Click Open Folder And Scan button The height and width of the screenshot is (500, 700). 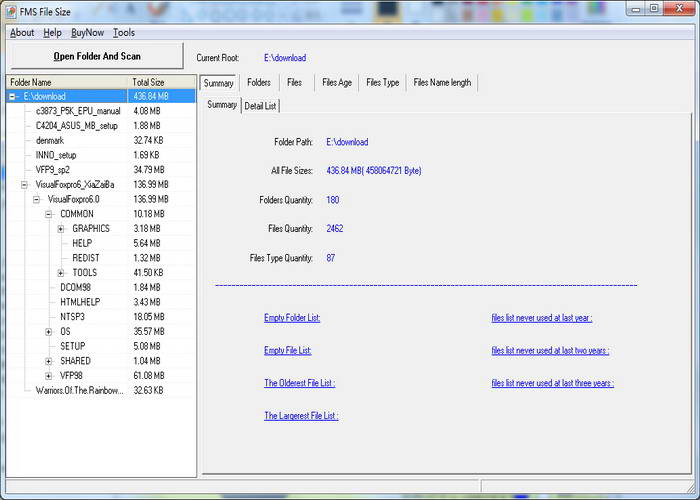[x=97, y=56]
